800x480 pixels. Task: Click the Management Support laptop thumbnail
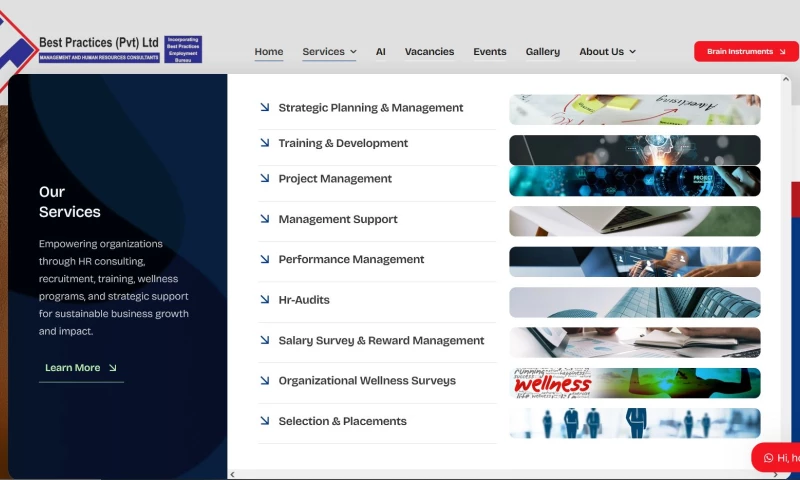635,221
